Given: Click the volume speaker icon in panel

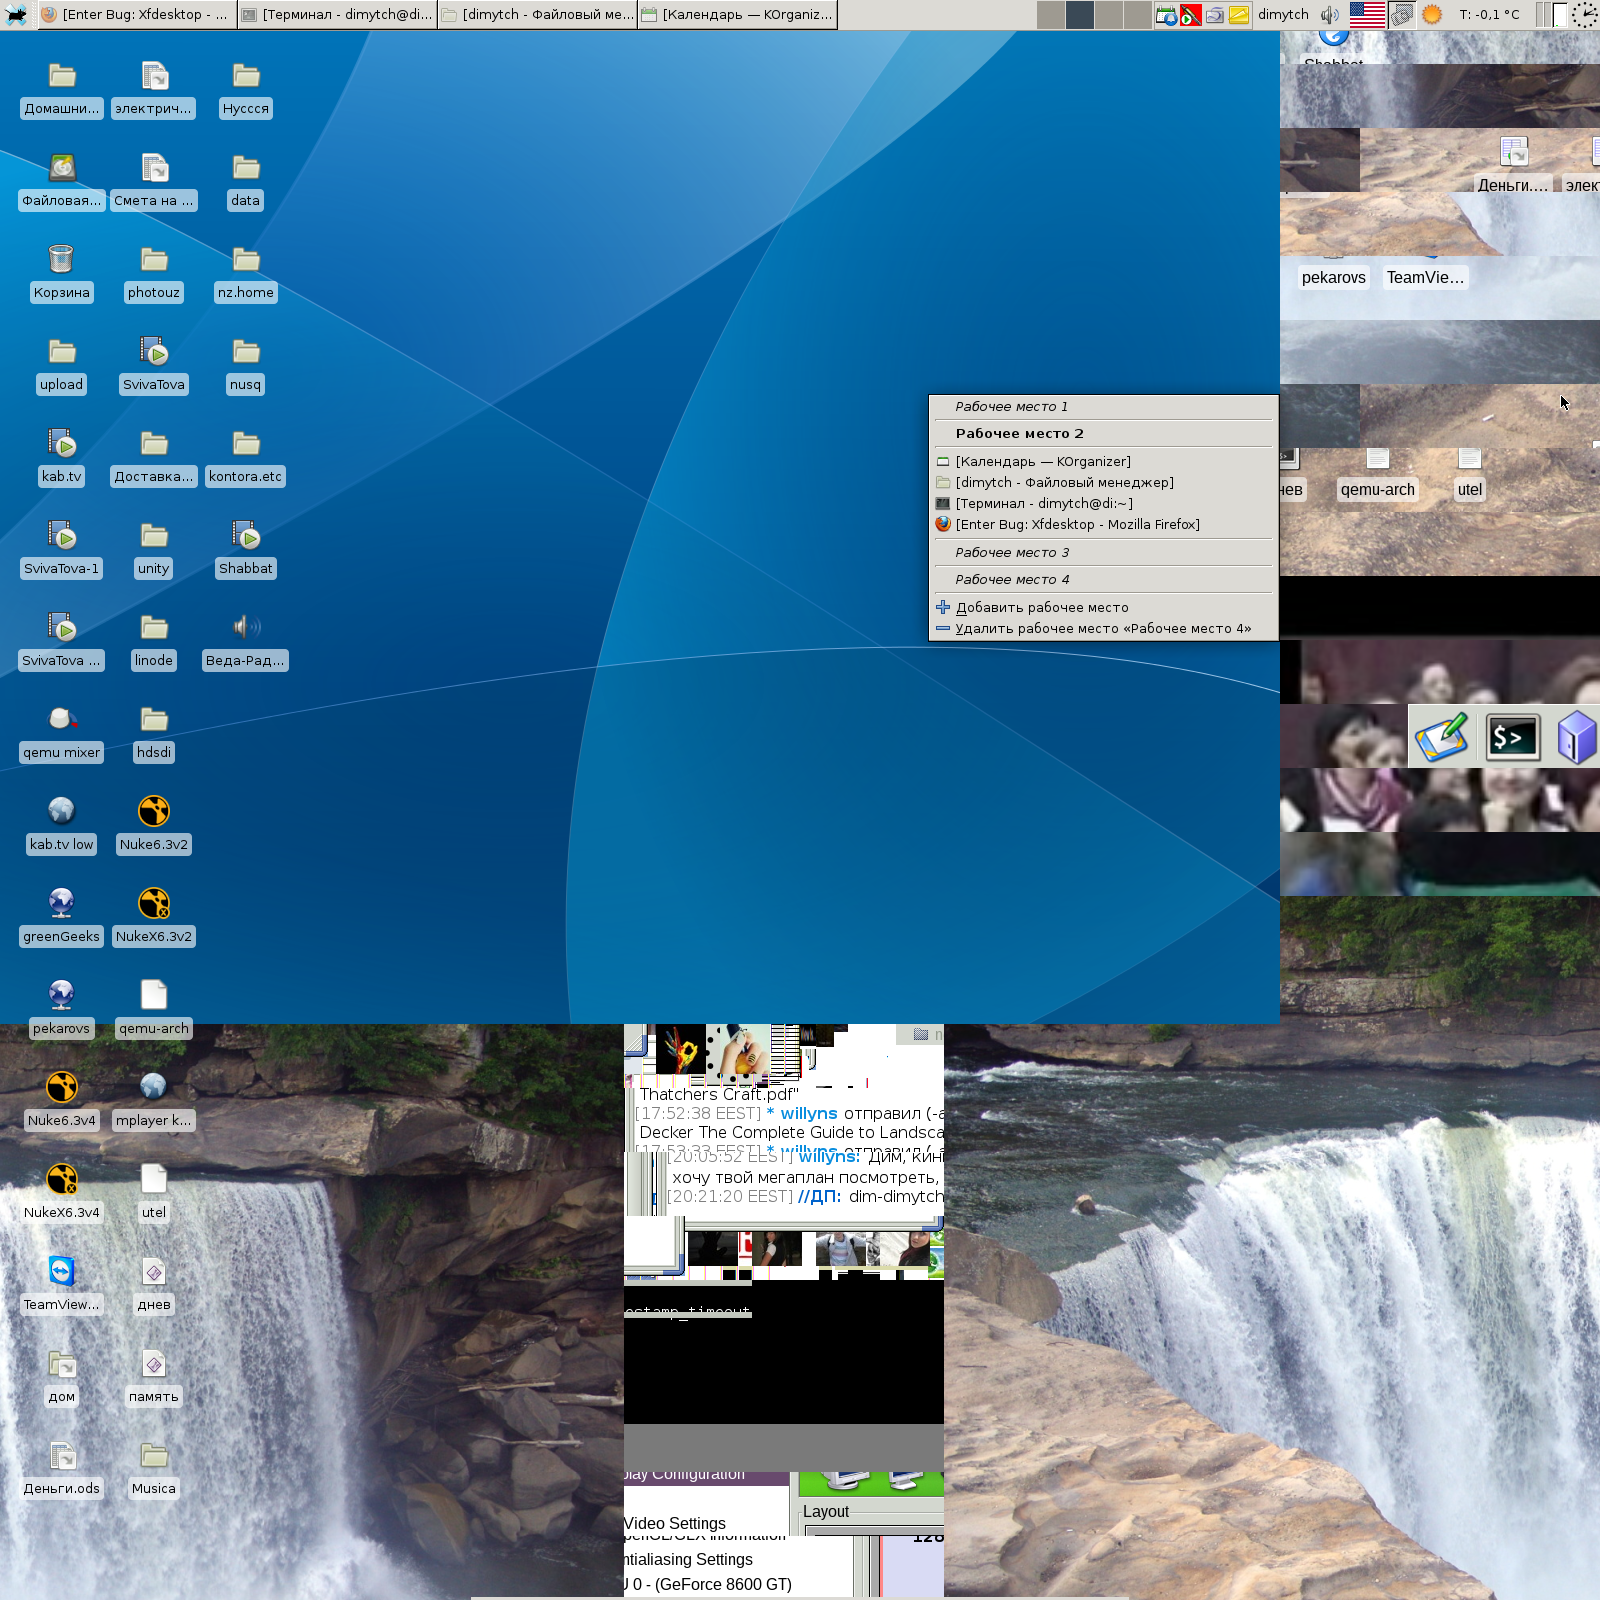Looking at the screenshot, I should (x=1330, y=15).
